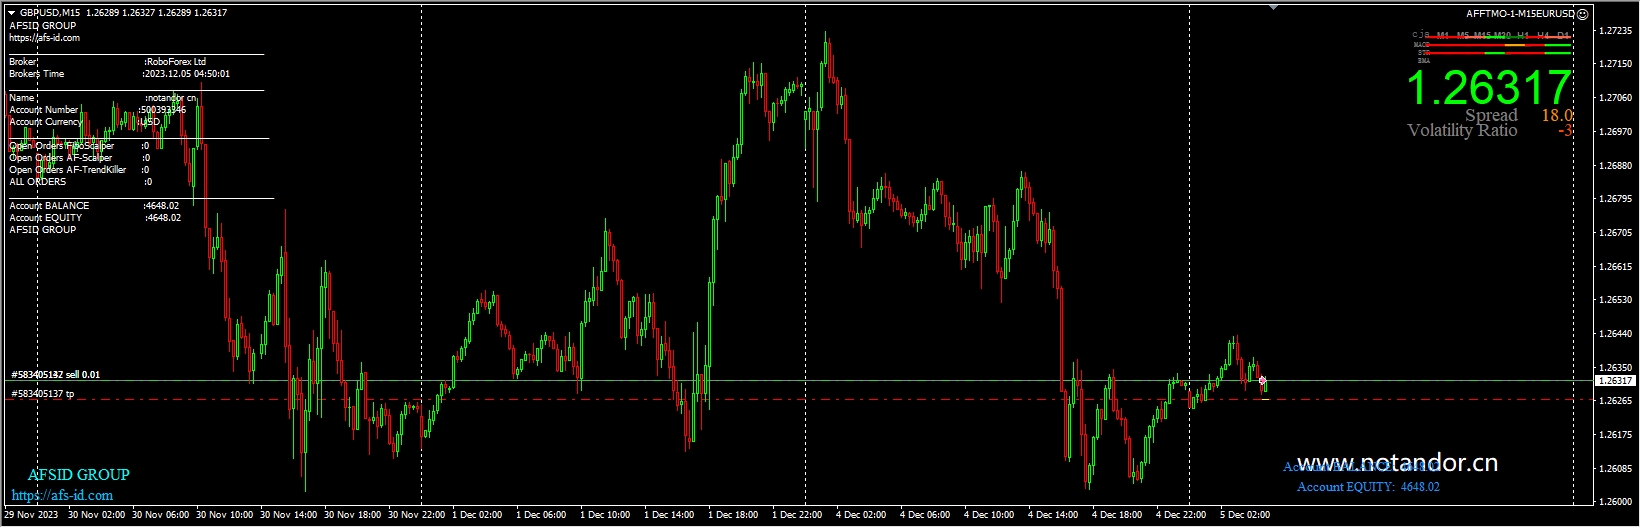1641x528 pixels.
Task: Click the Open Orders AF-Scalper row
Action: 80,158
